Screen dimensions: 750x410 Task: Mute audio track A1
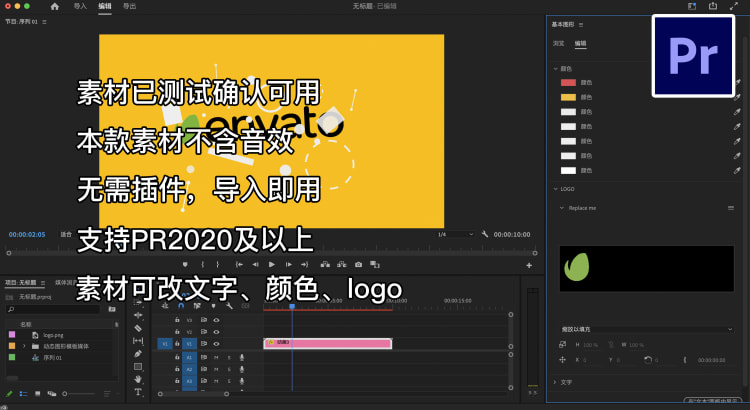216,357
